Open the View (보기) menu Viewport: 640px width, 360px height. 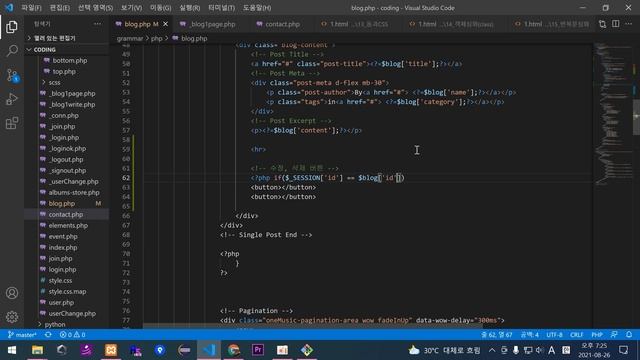131,8
